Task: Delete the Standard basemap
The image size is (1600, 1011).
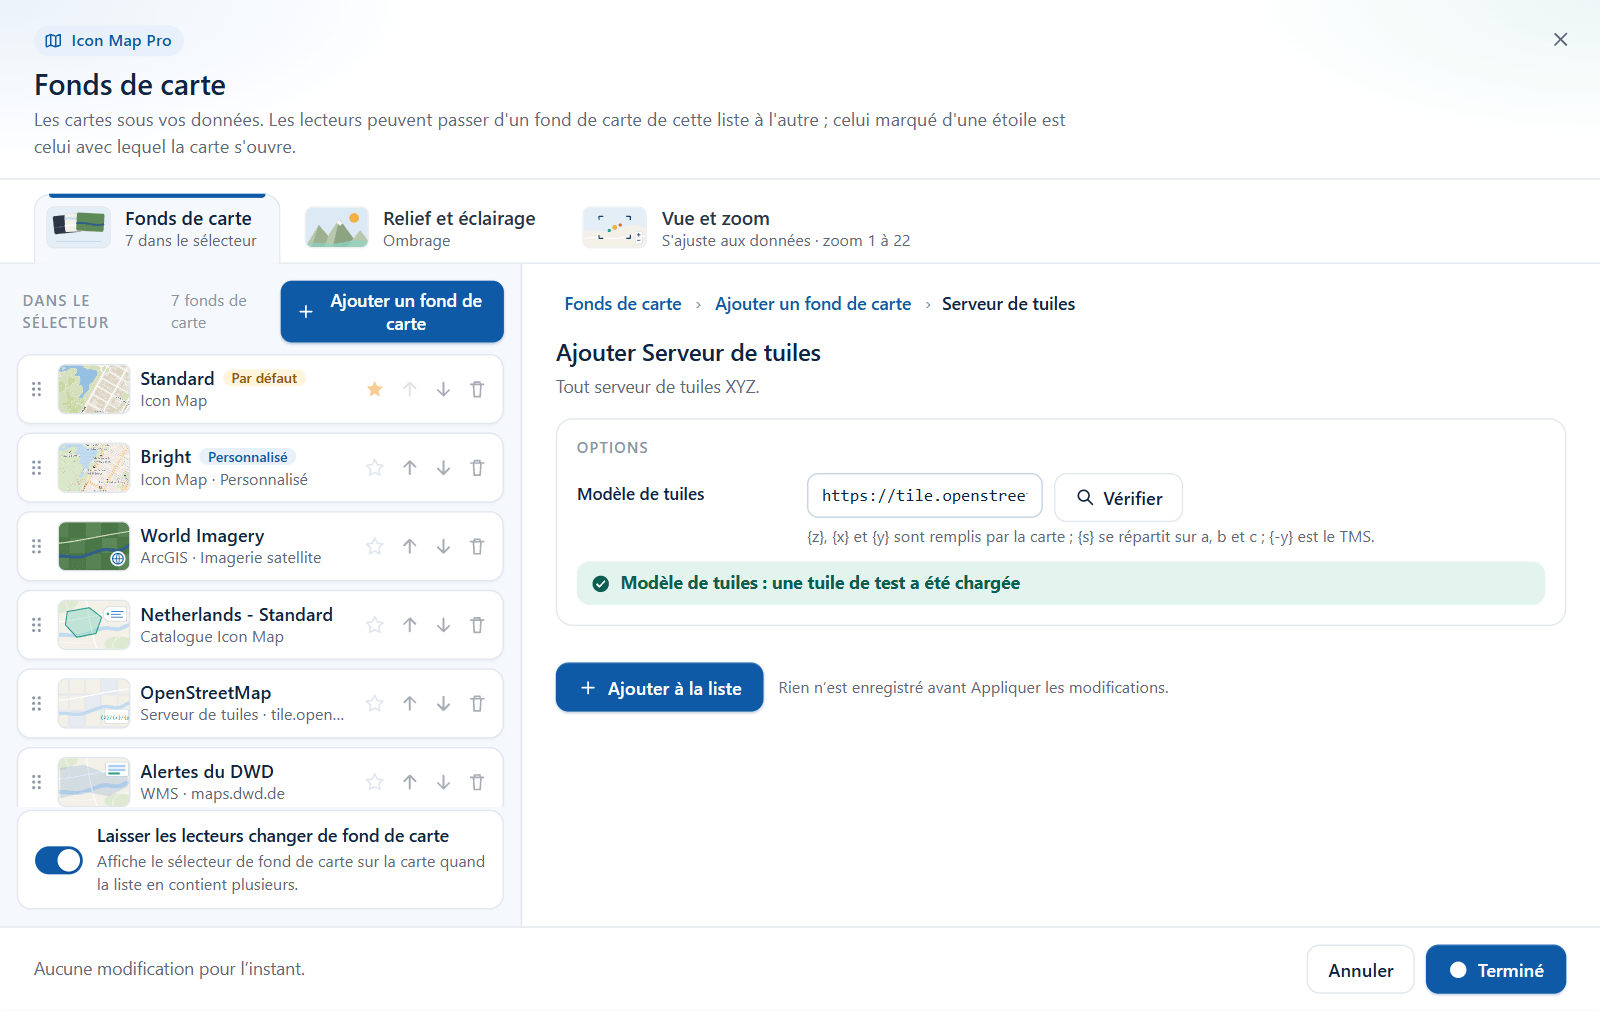Action: click(x=477, y=389)
